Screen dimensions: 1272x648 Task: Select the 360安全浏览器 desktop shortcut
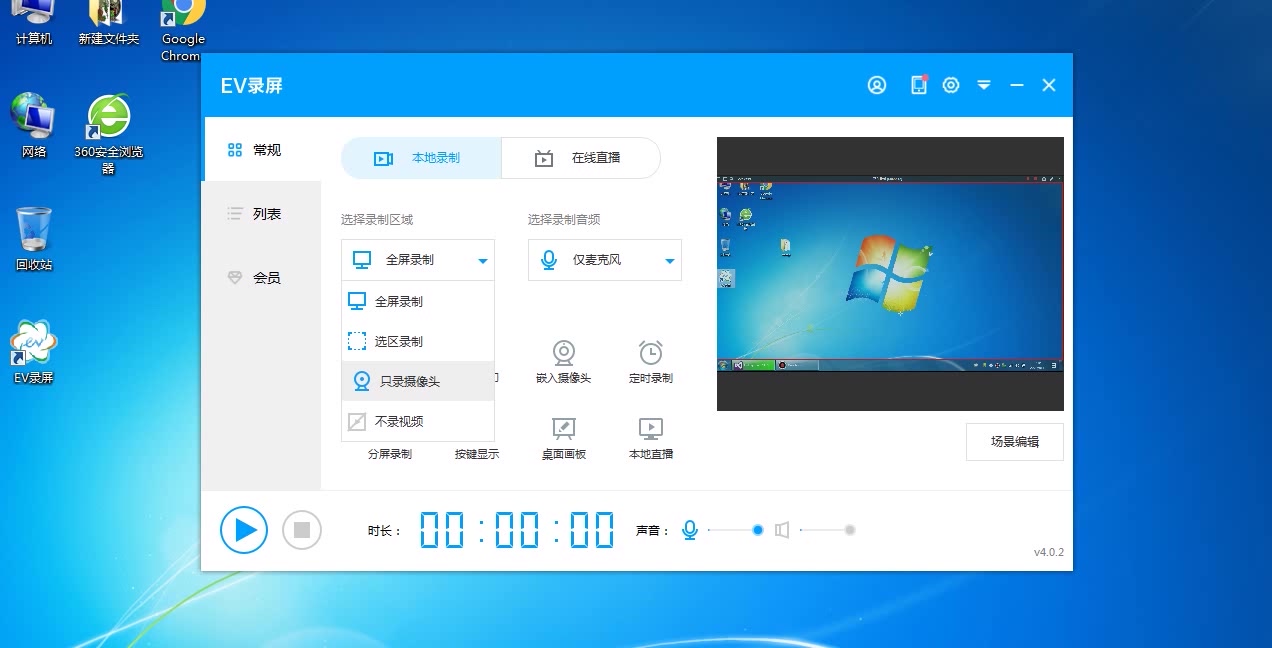[x=109, y=134]
